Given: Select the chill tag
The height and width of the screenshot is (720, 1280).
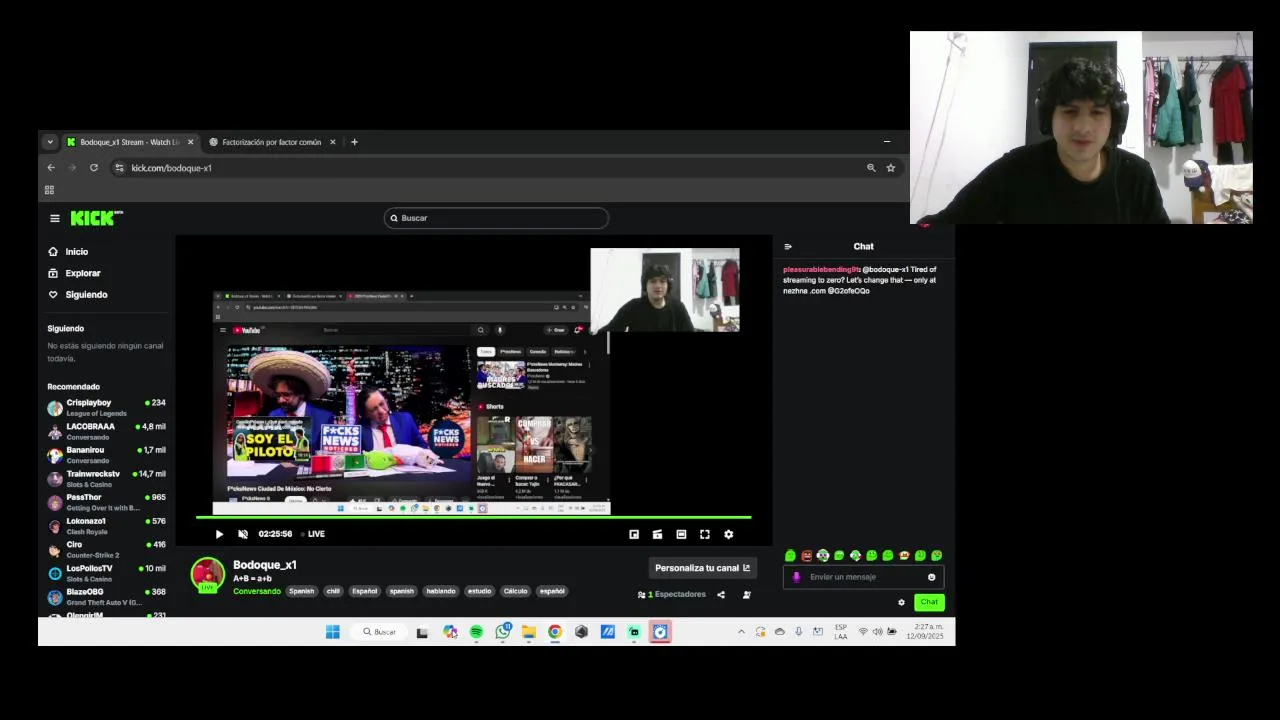Looking at the screenshot, I should click(x=333, y=591).
